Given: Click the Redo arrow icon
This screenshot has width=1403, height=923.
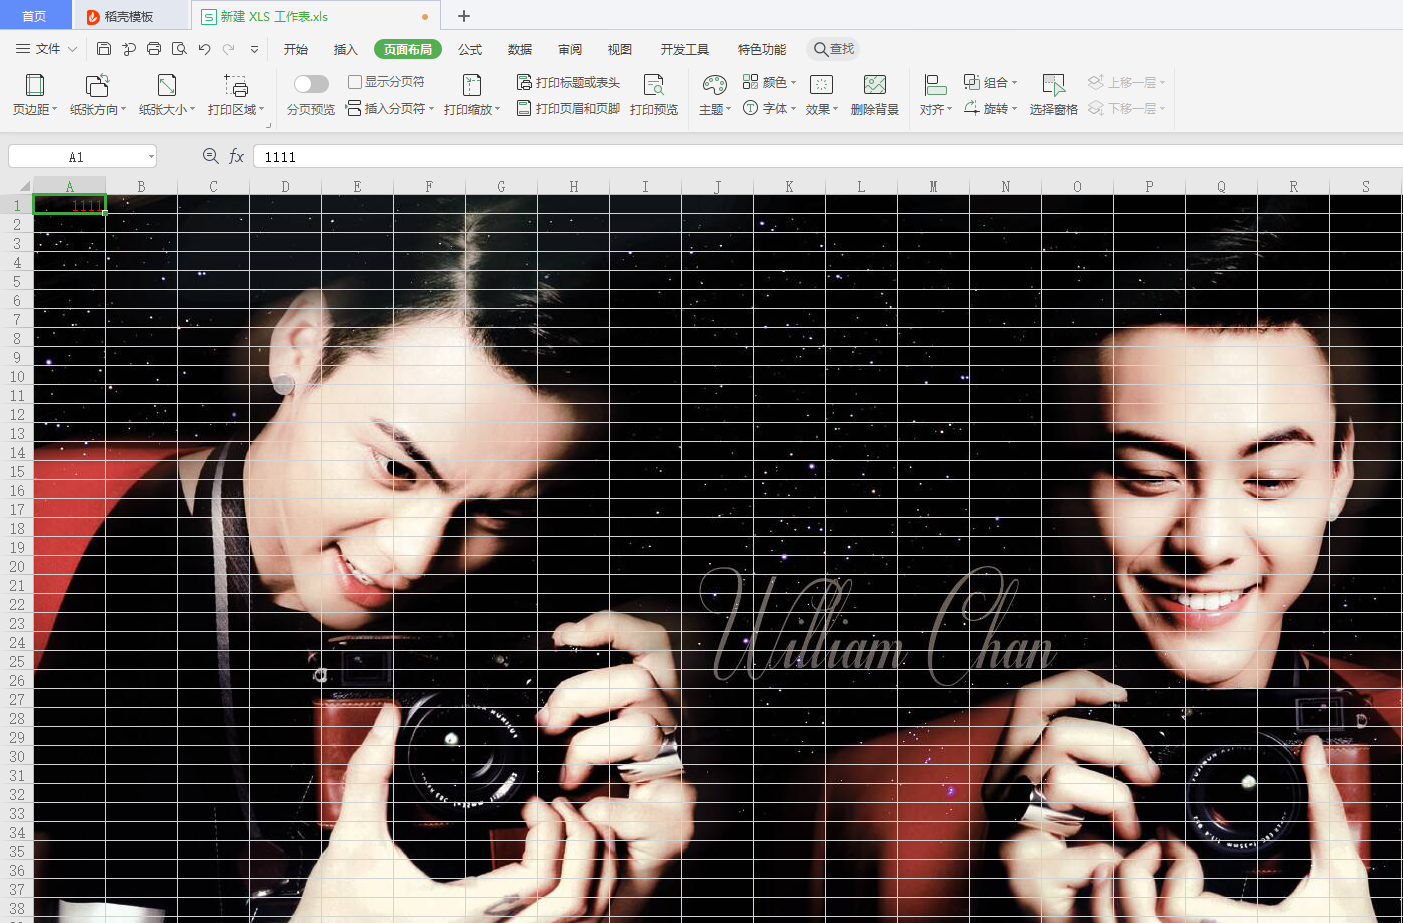Looking at the screenshot, I should tap(229, 49).
